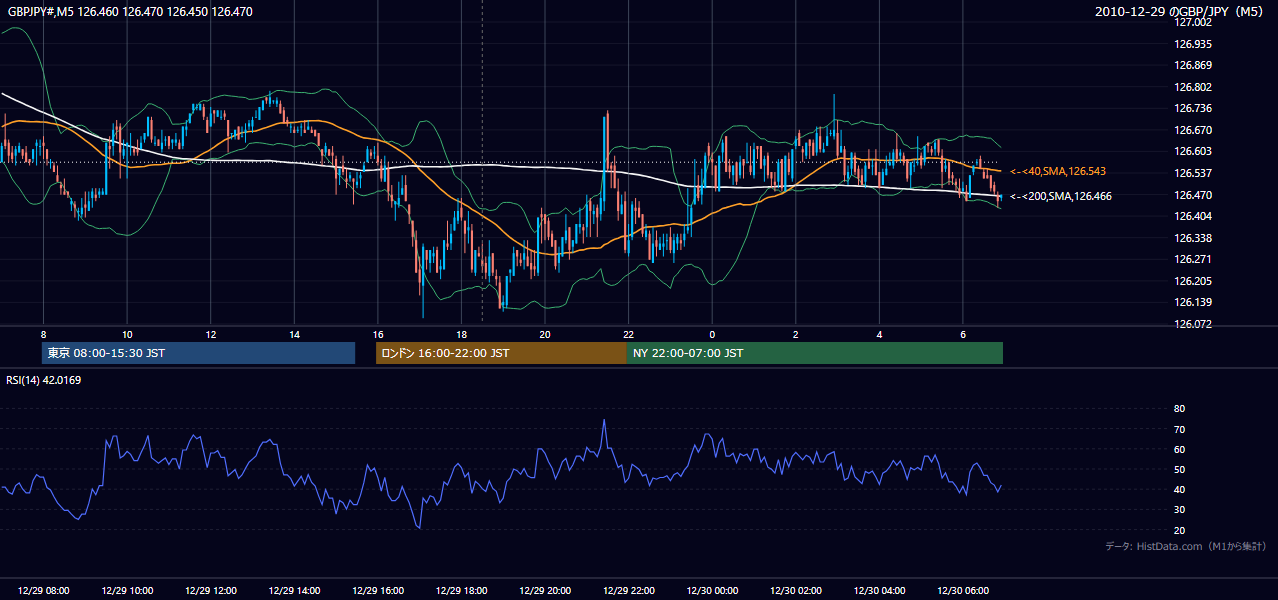Click the 12/29 20:00 date axis label
This screenshot has height=600, width=1278.
(x=545, y=591)
